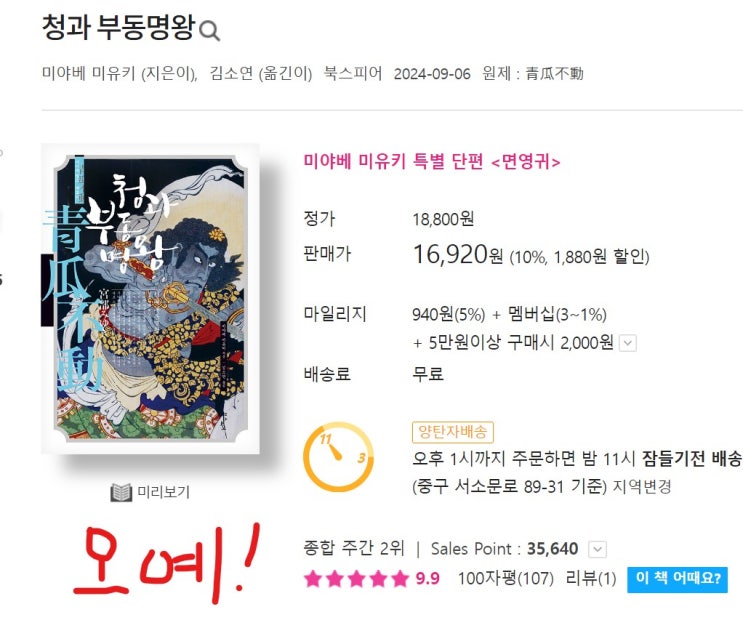
Task: Click the magnifier icon beside the book title
Action: coord(209,31)
